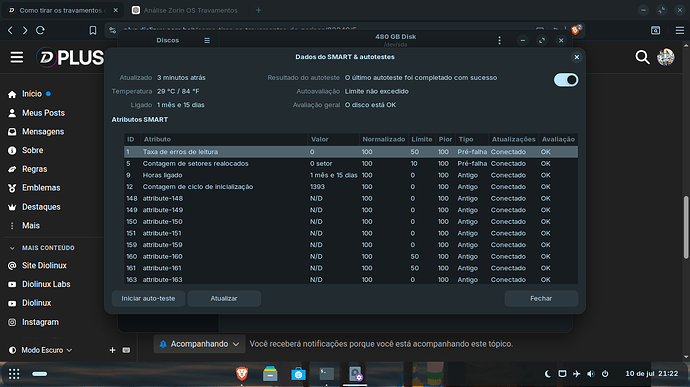Click the page vertical scrollbar
This screenshot has height=387, width=690.
coord(686,228)
